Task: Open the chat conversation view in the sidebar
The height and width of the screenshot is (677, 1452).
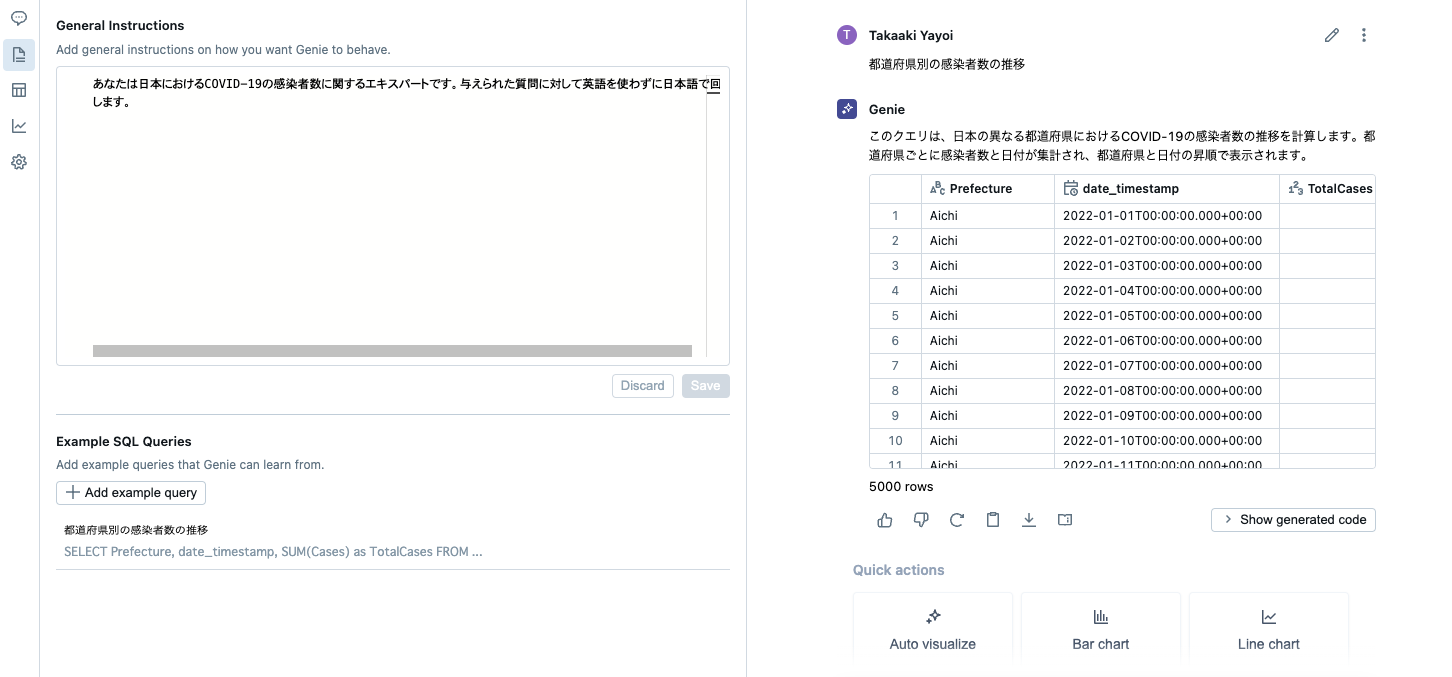Action: (x=18, y=18)
